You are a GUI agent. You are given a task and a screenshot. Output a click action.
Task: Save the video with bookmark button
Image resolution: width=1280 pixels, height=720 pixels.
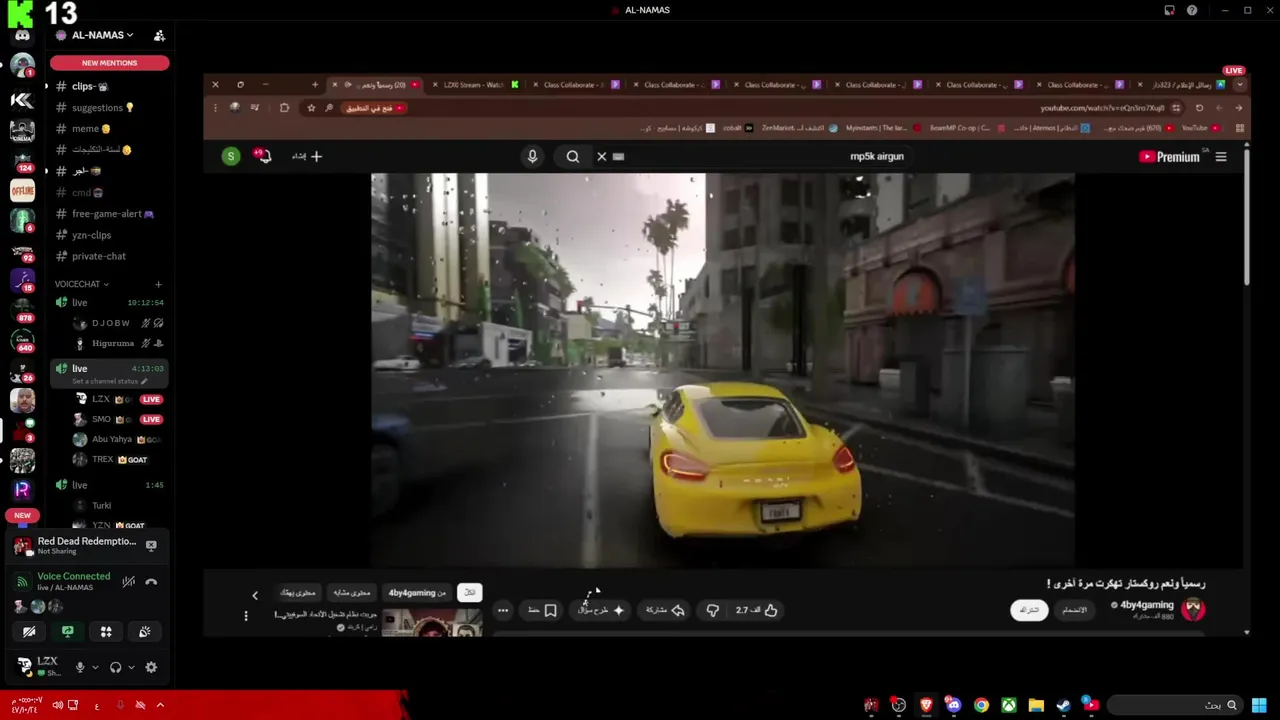pos(543,610)
